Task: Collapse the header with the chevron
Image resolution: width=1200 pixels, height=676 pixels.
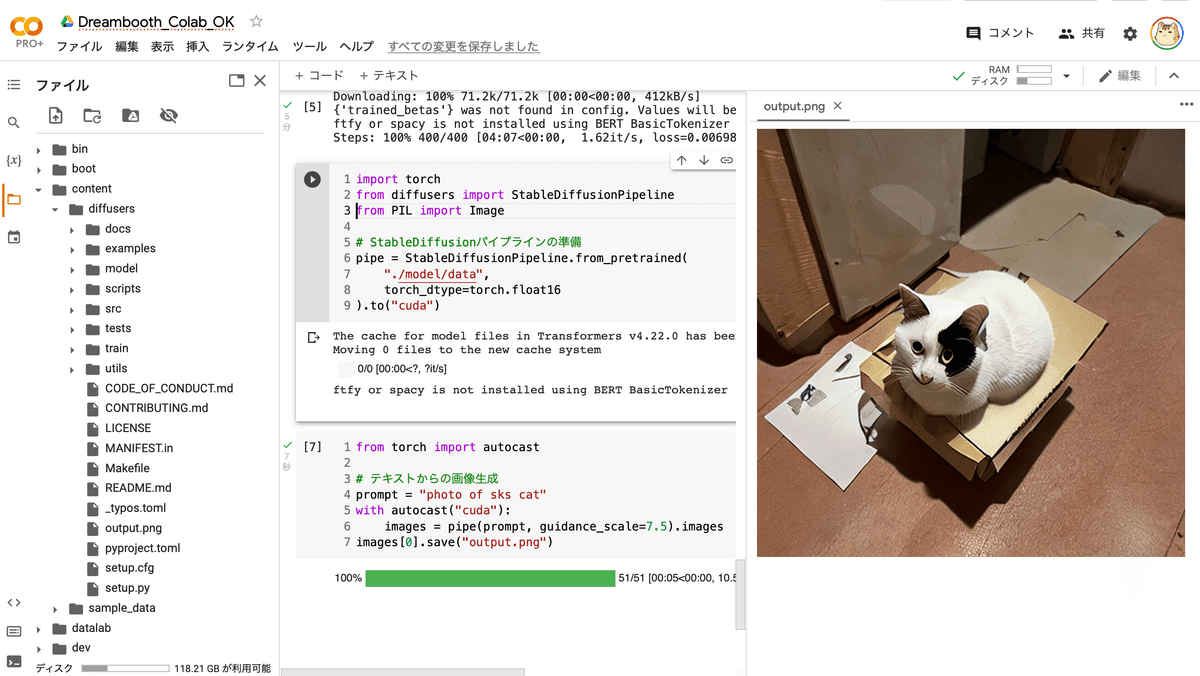Action: (x=1173, y=76)
